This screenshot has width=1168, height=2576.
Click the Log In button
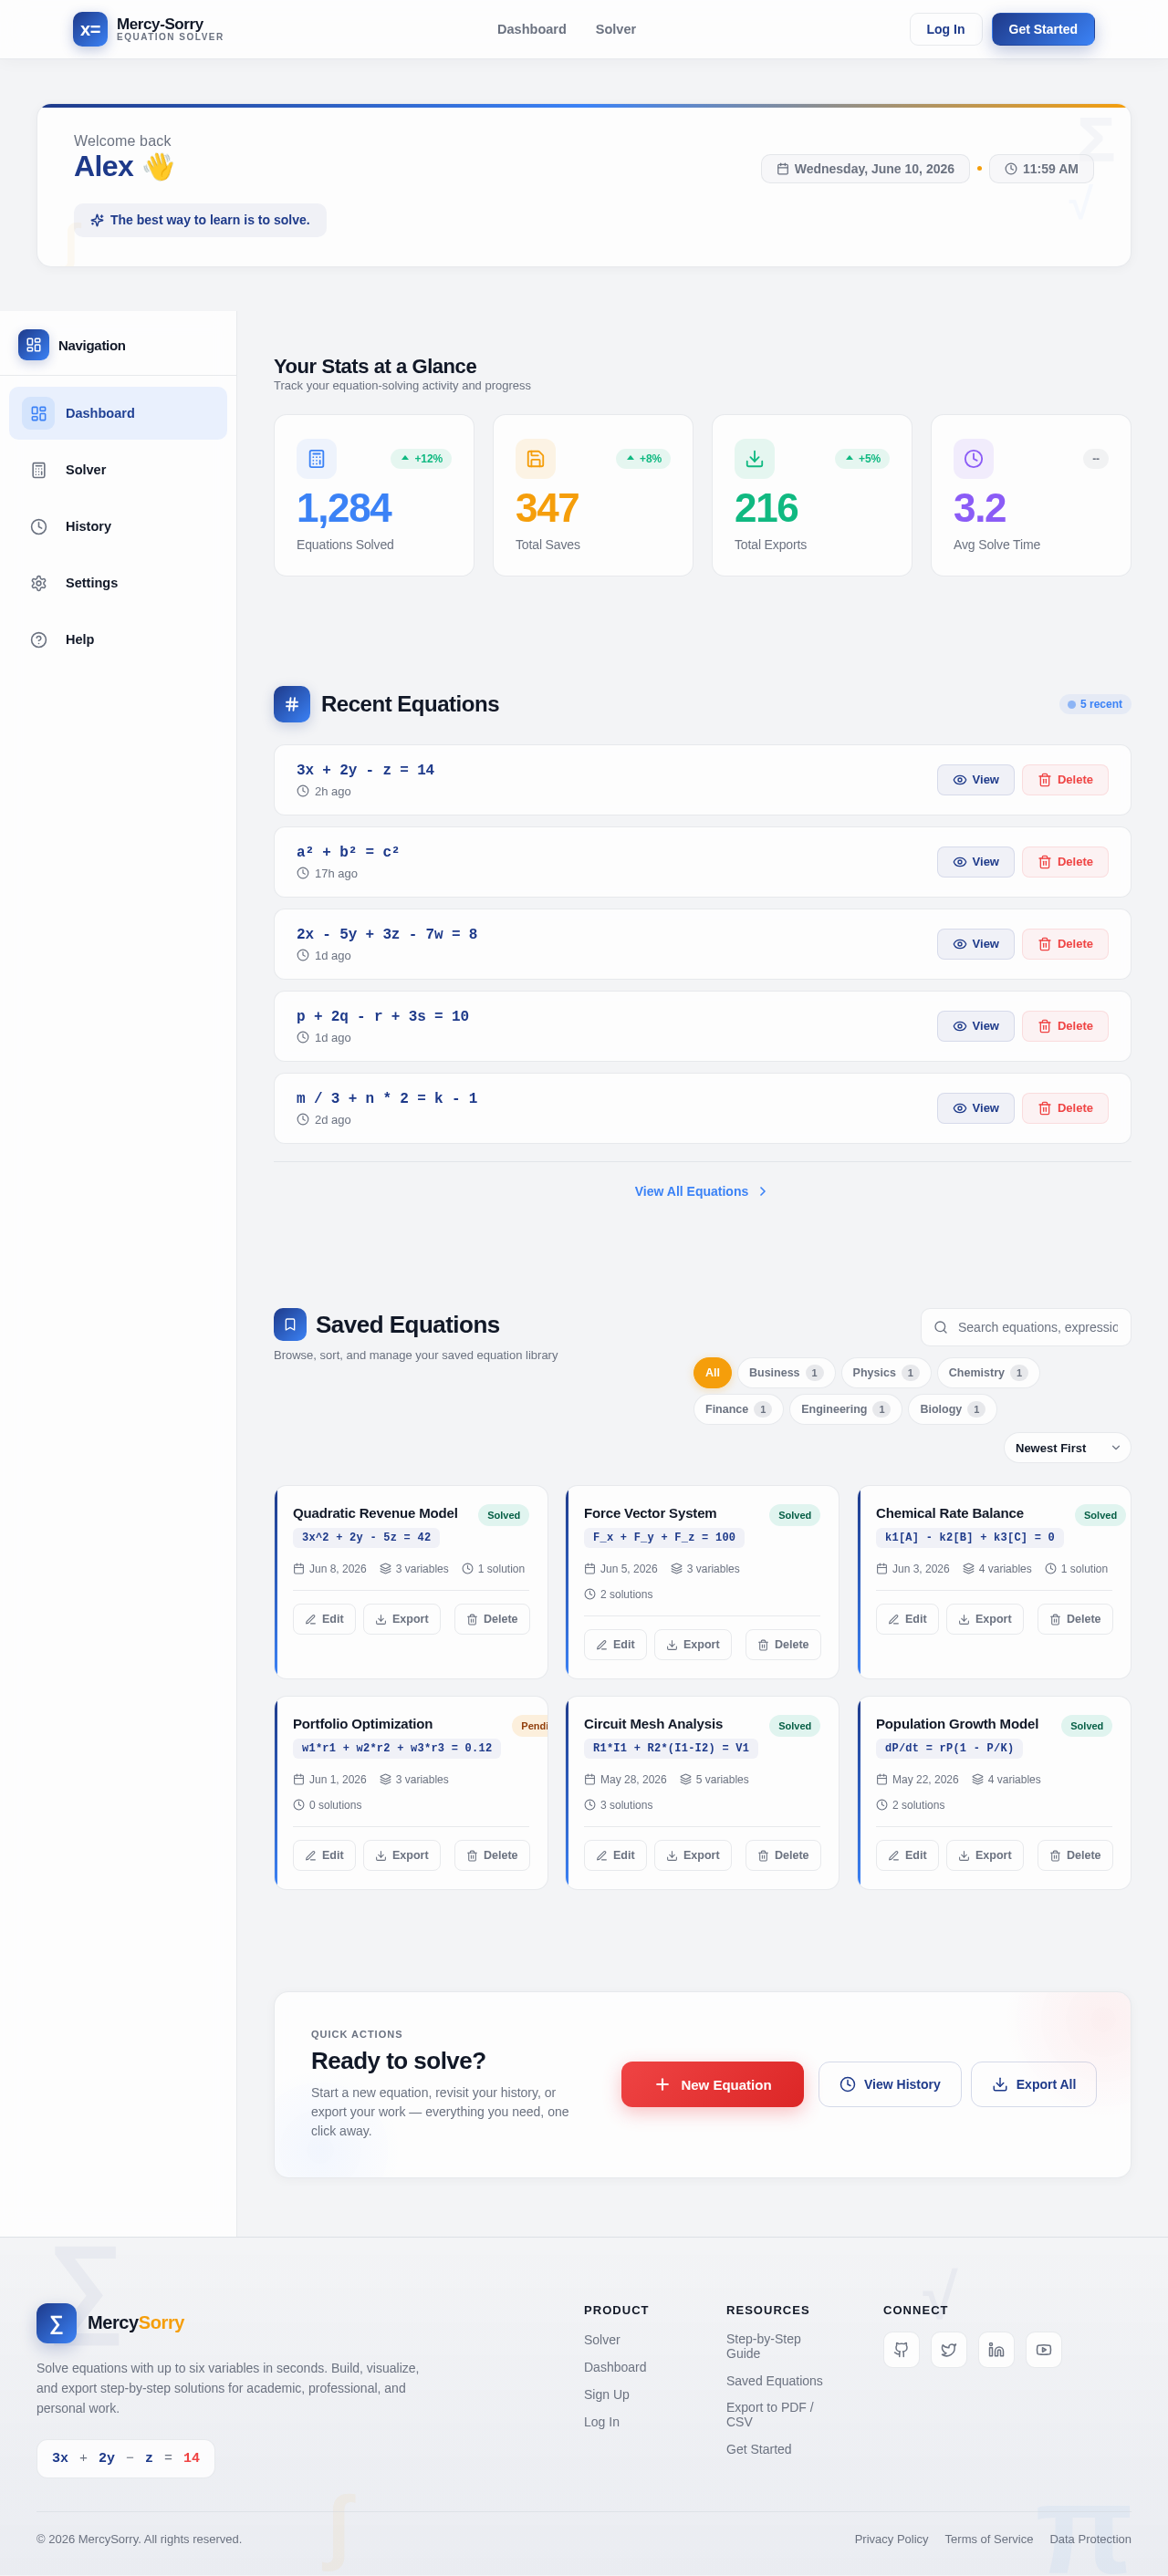click(945, 29)
